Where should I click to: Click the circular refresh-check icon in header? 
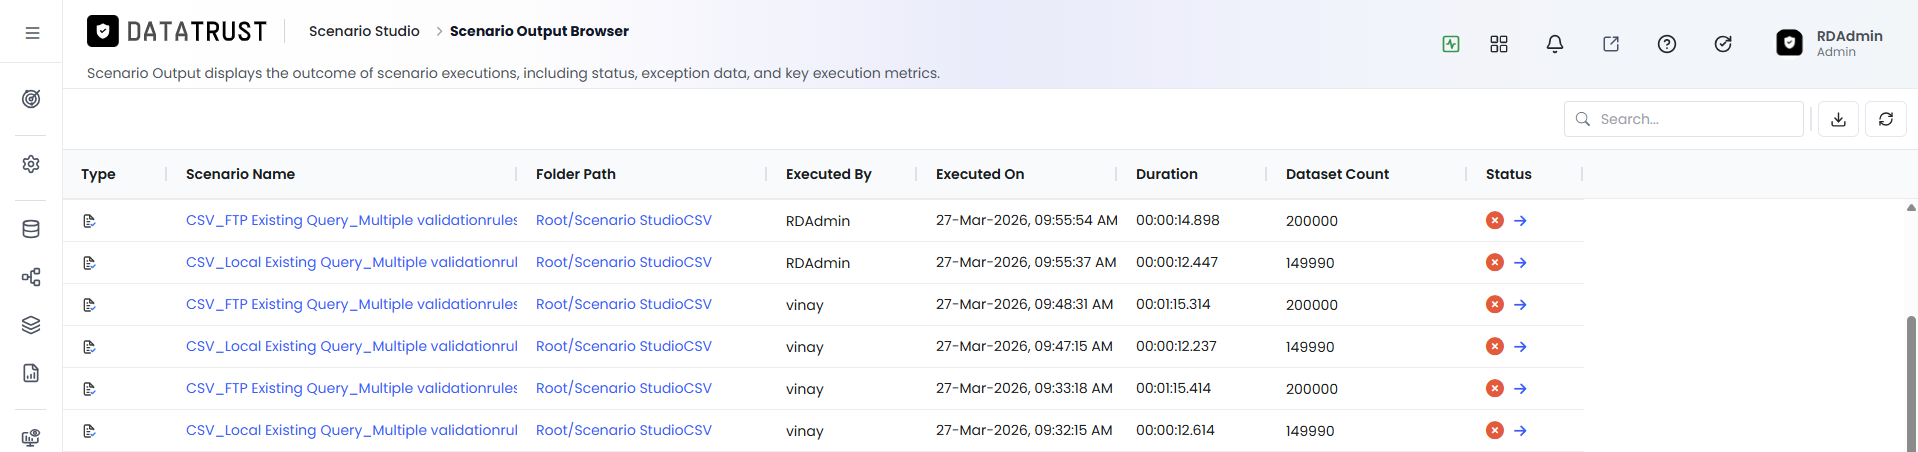point(1723,44)
